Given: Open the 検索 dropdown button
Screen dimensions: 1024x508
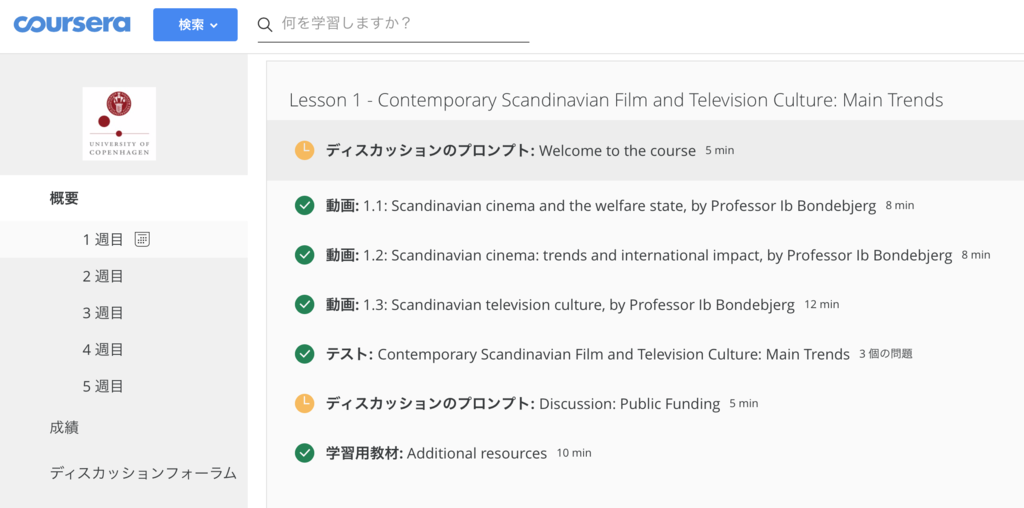Looking at the screenshot, I should pos(195,25).
